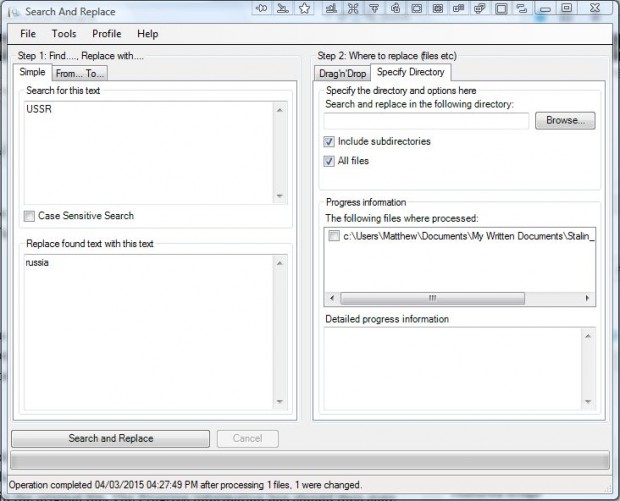Switch to the From... To... tab
Viewport: 620px width, 501px height.
click(79, 74)
